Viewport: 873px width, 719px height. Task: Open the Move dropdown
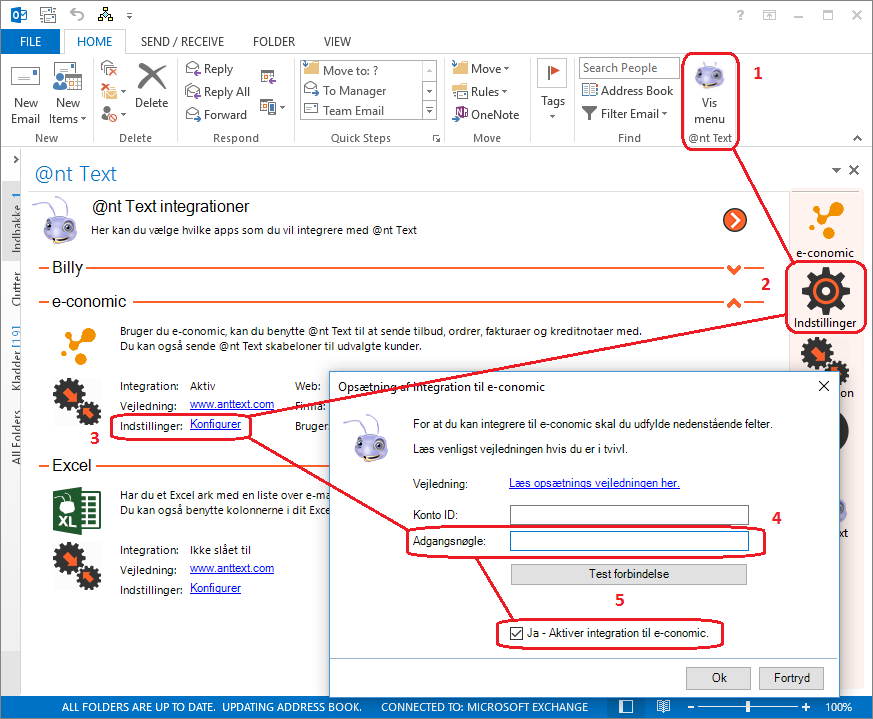coord(481,69)
